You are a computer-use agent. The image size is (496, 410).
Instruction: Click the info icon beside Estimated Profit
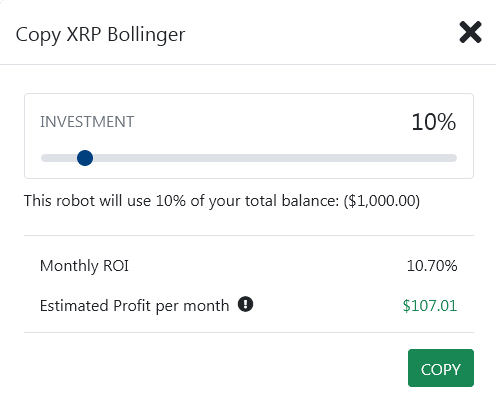(x=245, y=304)
